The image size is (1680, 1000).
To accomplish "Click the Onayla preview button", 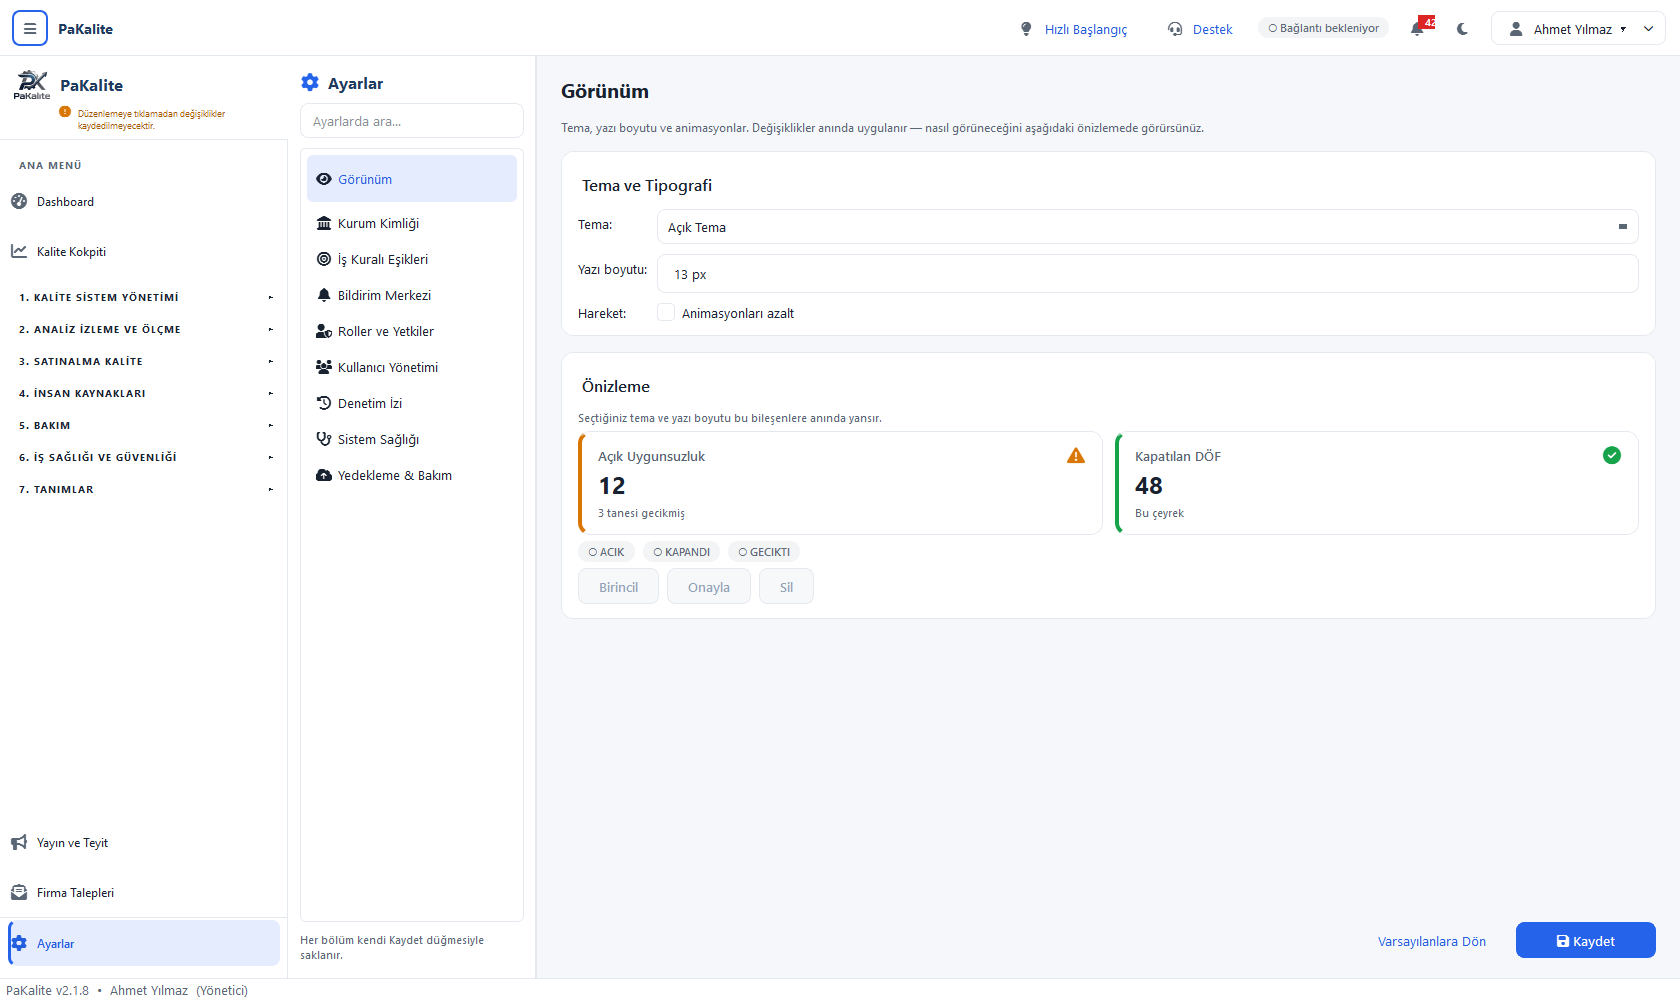I will (708, 587).
